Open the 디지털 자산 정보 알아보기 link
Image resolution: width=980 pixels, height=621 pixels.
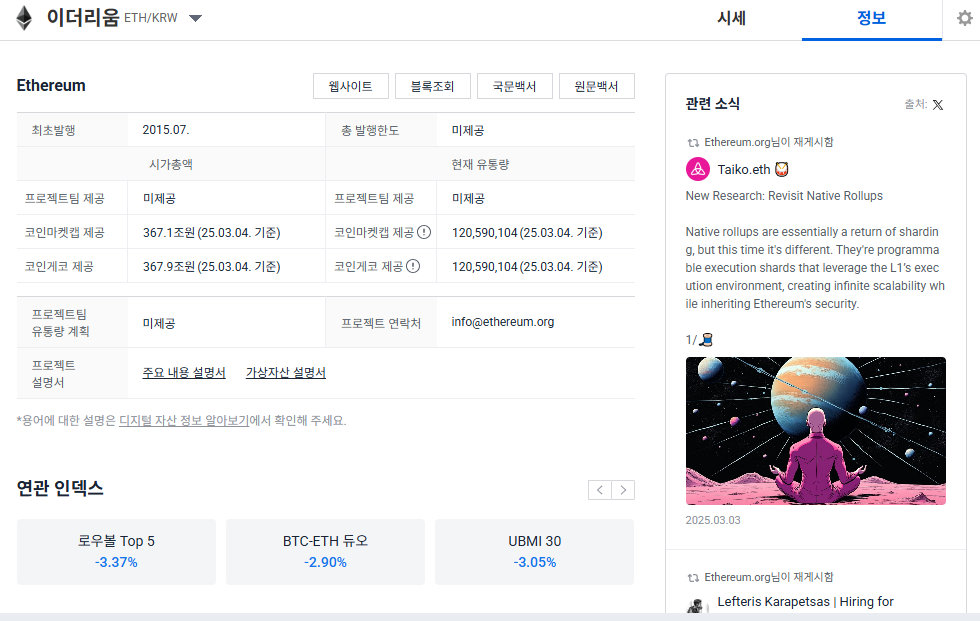(x=184, y=420)
